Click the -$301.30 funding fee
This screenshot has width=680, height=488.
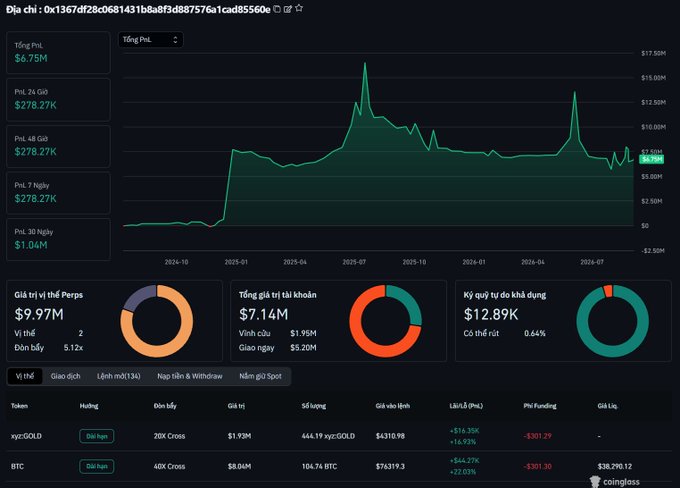[x=537, y=466]
